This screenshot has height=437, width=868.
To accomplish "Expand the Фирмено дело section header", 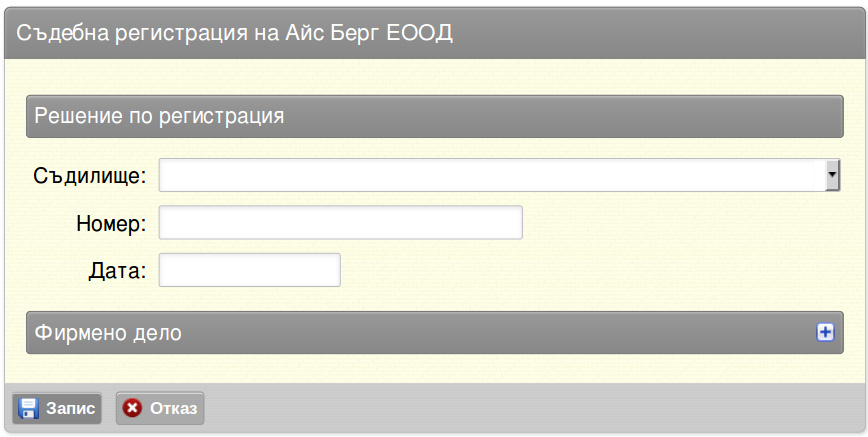I will (x=435, y=332).
